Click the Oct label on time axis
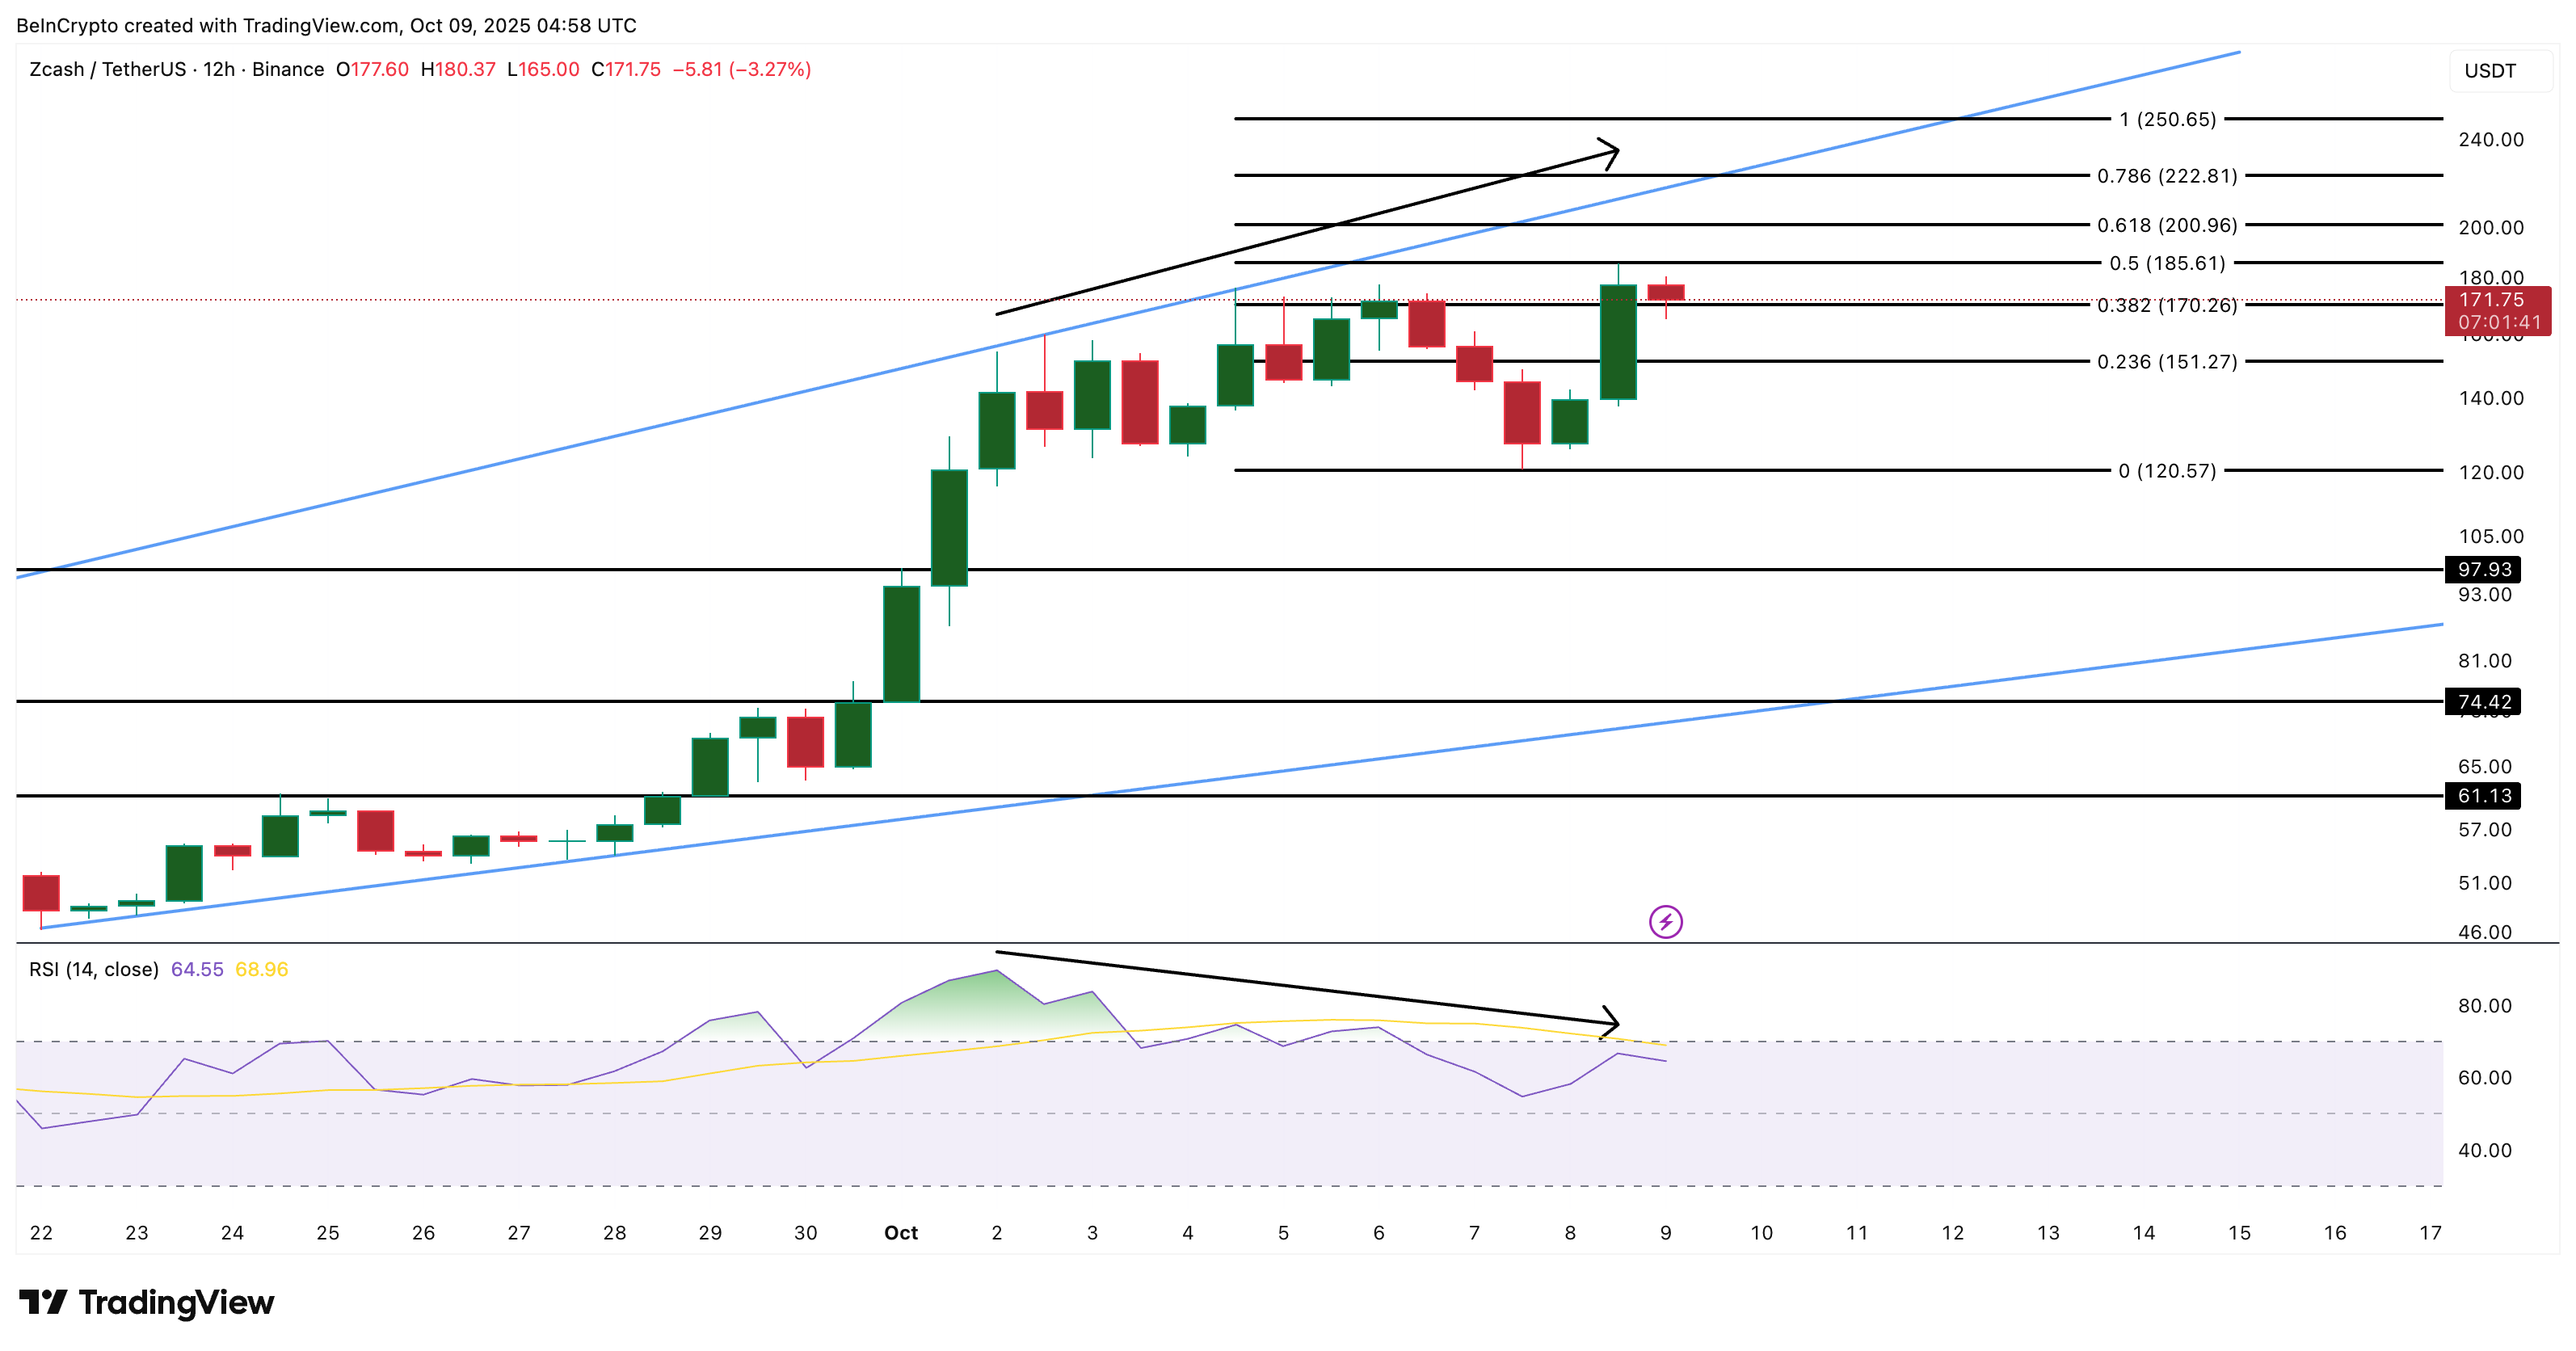 click(x=900, y=1232)
